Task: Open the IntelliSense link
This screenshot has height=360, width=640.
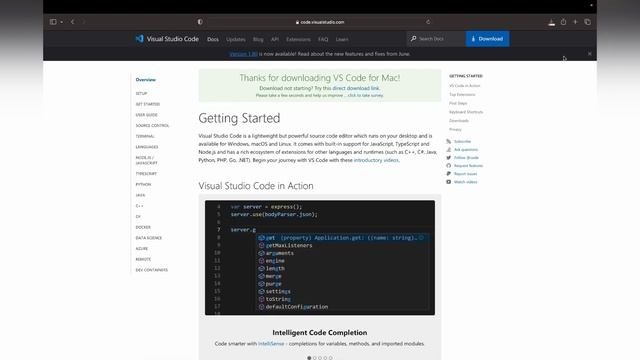Action: (271, 344)
